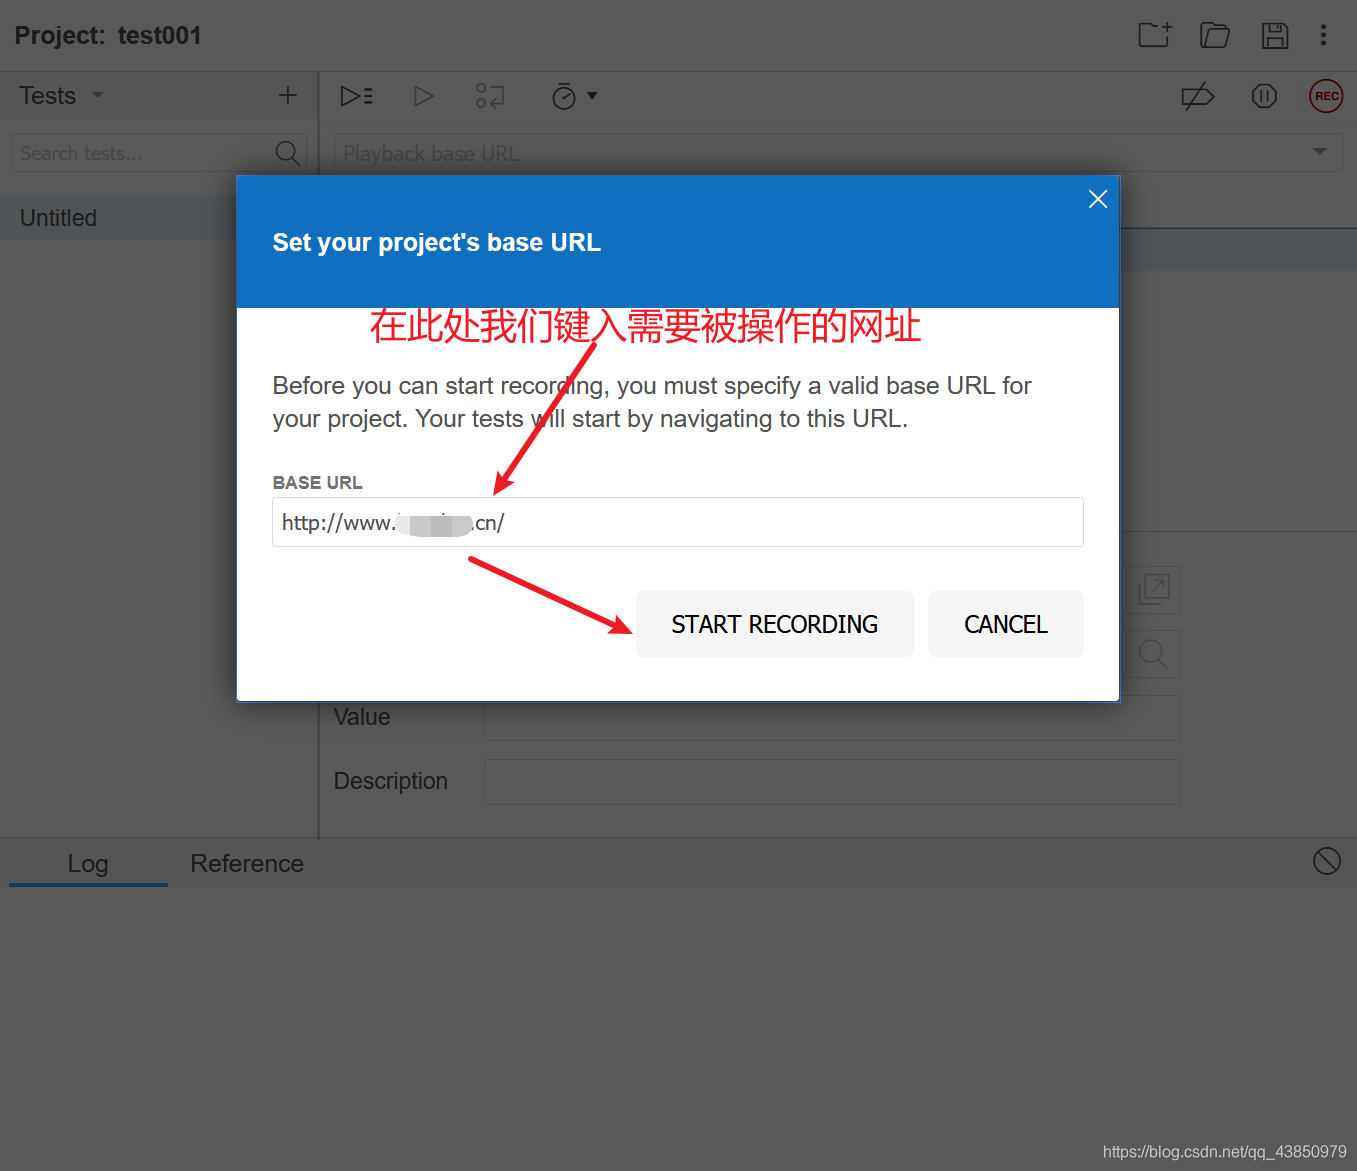The image size is (1357, 1171).
Task: Open the three-dot more options menu
Action: pos(1323,35)
